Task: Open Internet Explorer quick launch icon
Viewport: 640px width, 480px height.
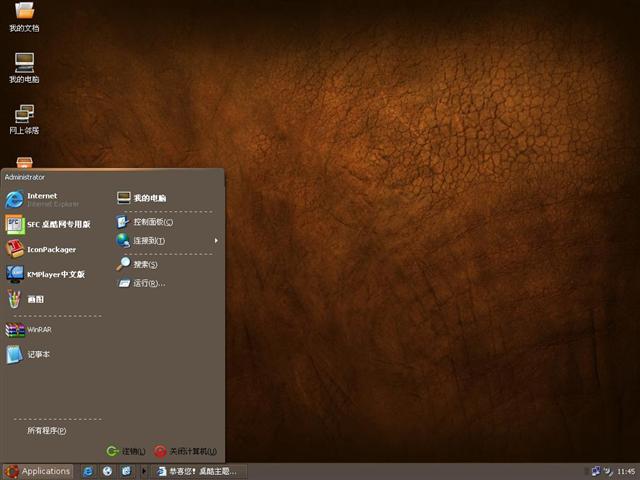Action: [x=88, y=471]
